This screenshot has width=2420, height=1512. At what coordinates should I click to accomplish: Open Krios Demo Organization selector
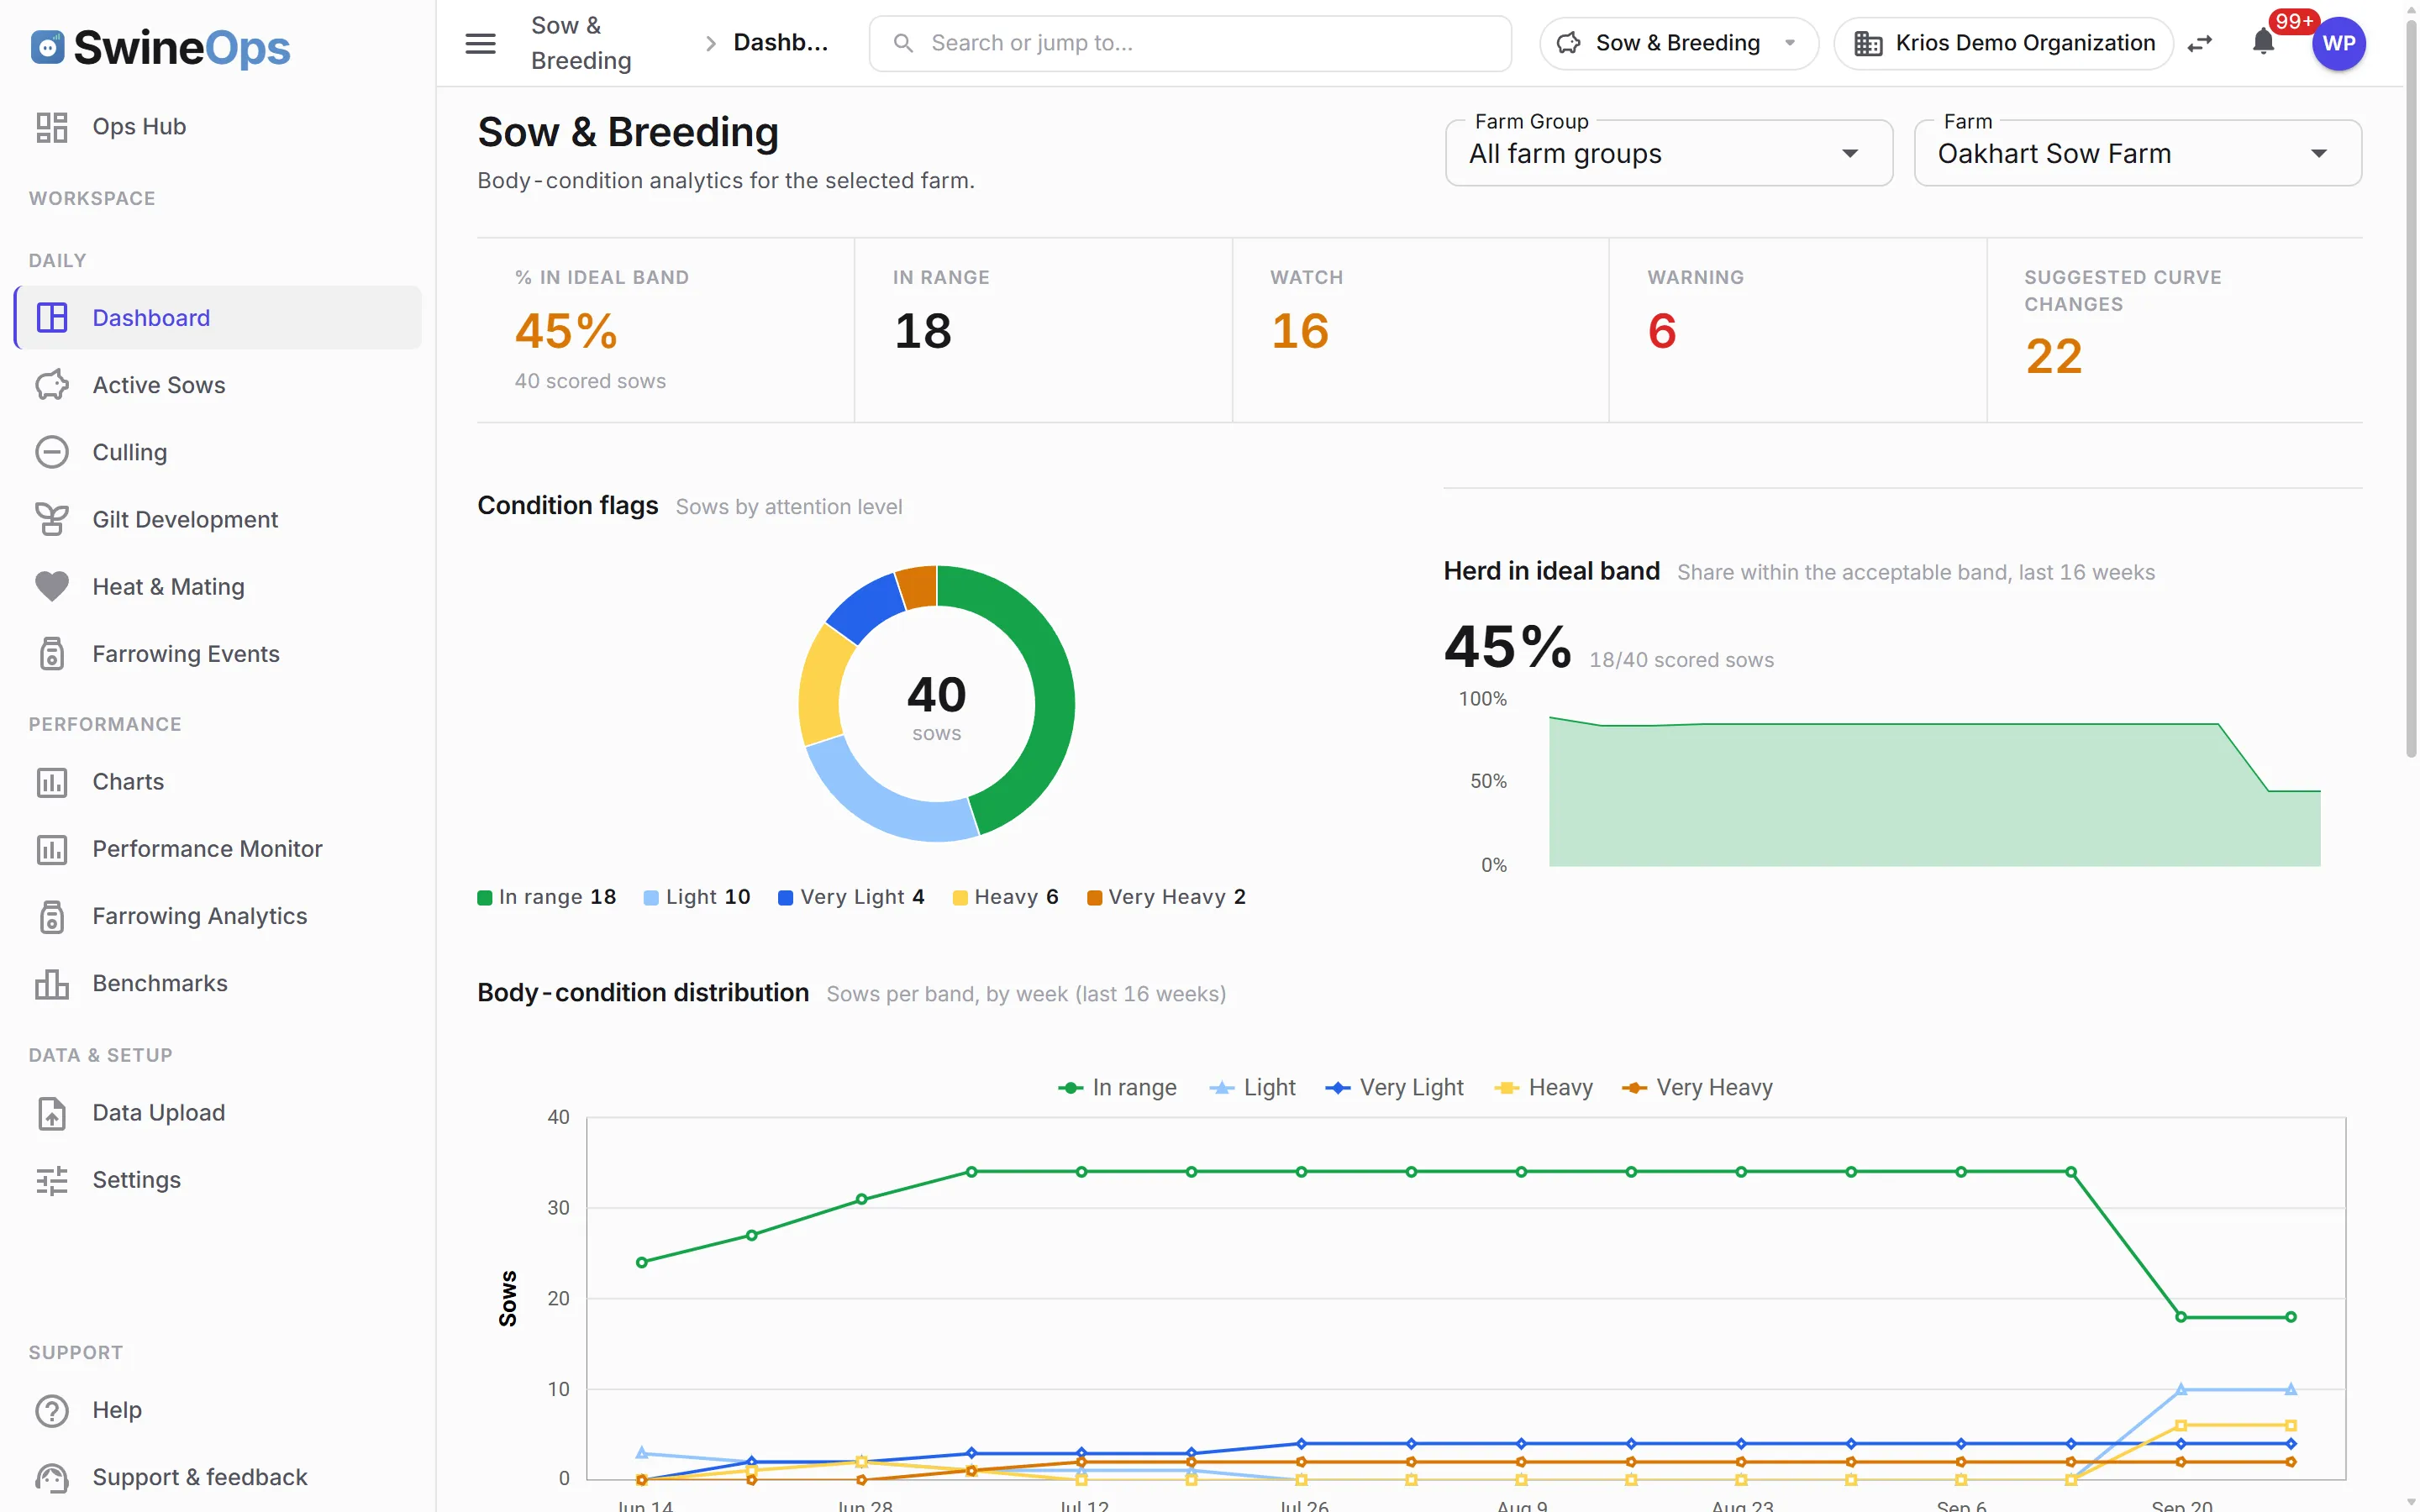tap(2004, 43)
